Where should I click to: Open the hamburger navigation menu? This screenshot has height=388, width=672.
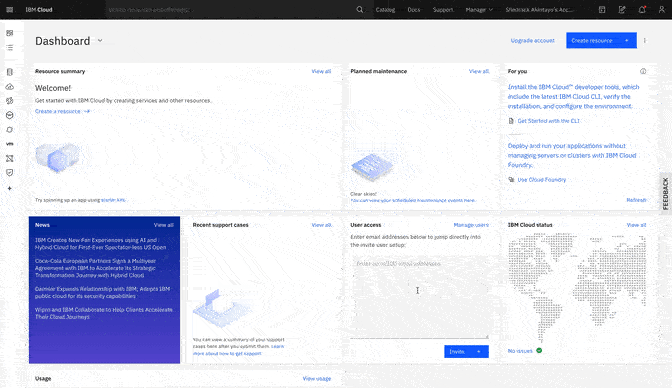click(x=9, y=9)
